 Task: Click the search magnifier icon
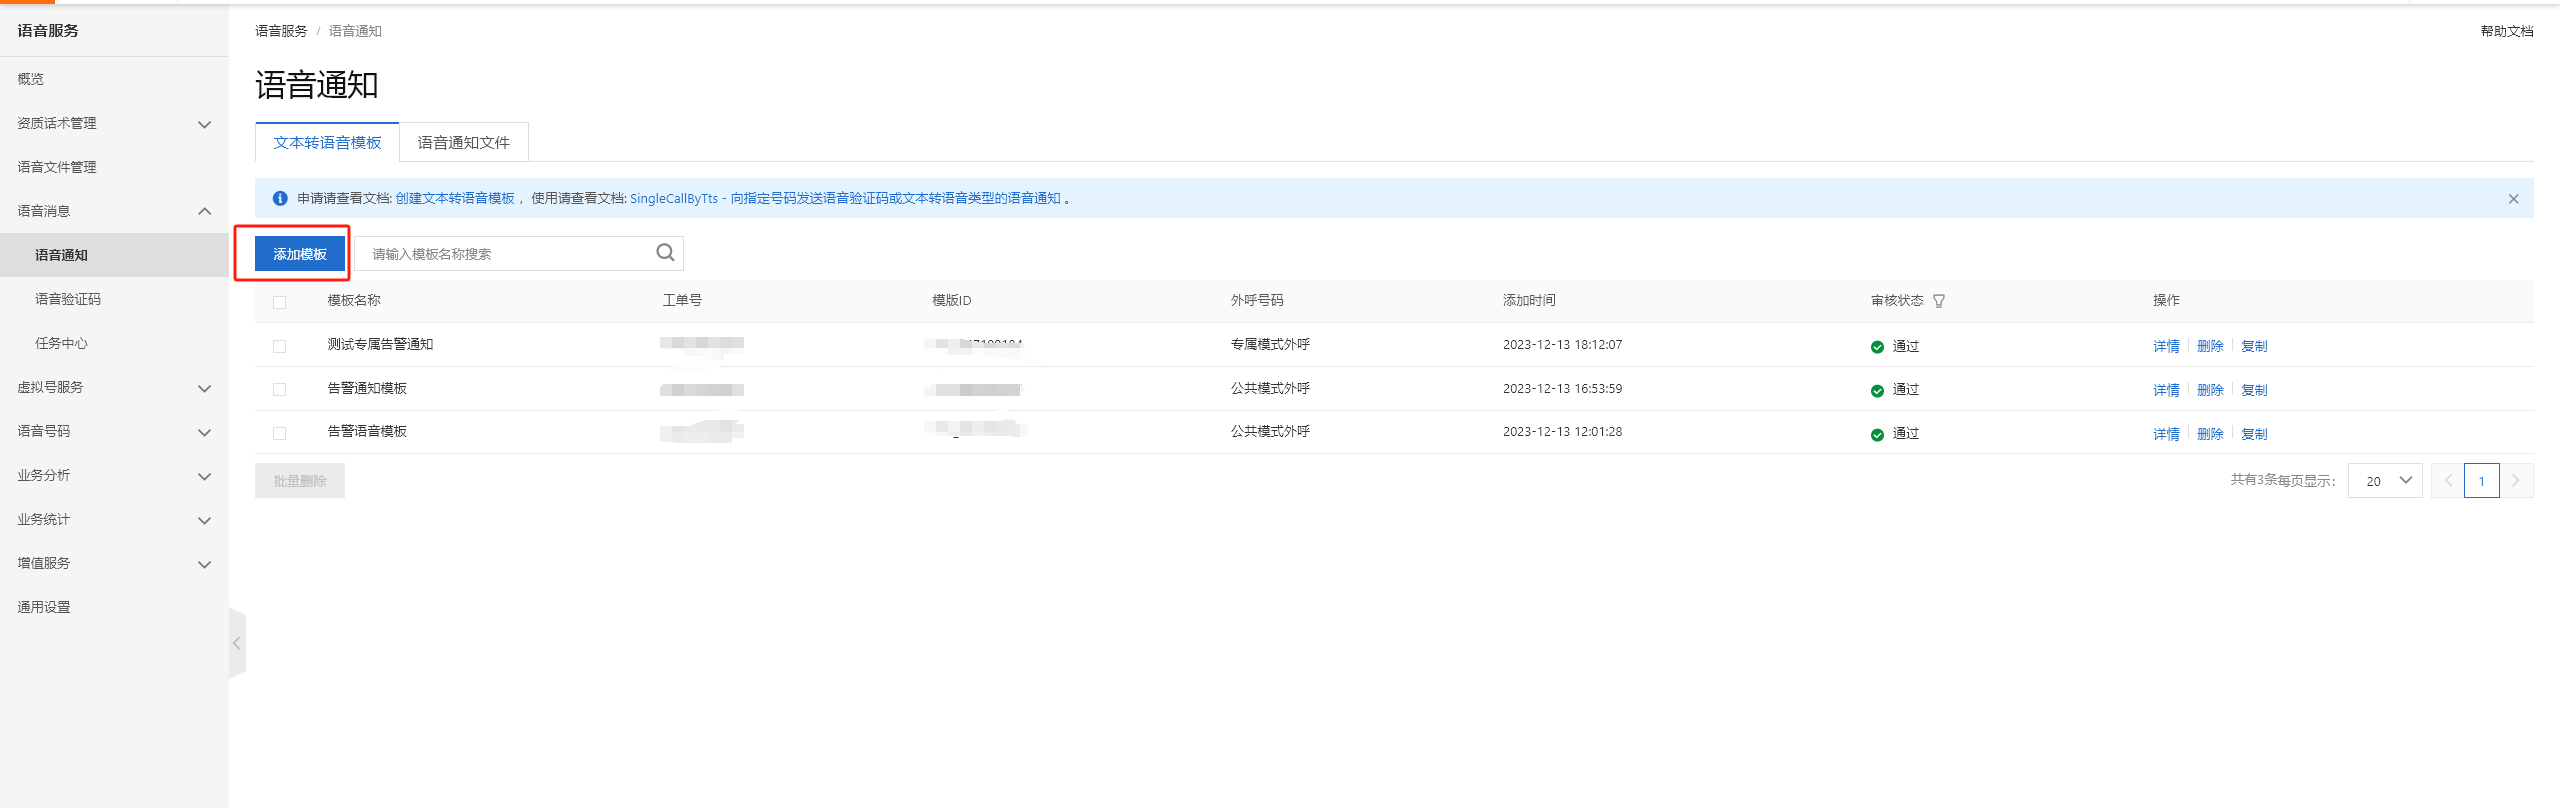665,253
